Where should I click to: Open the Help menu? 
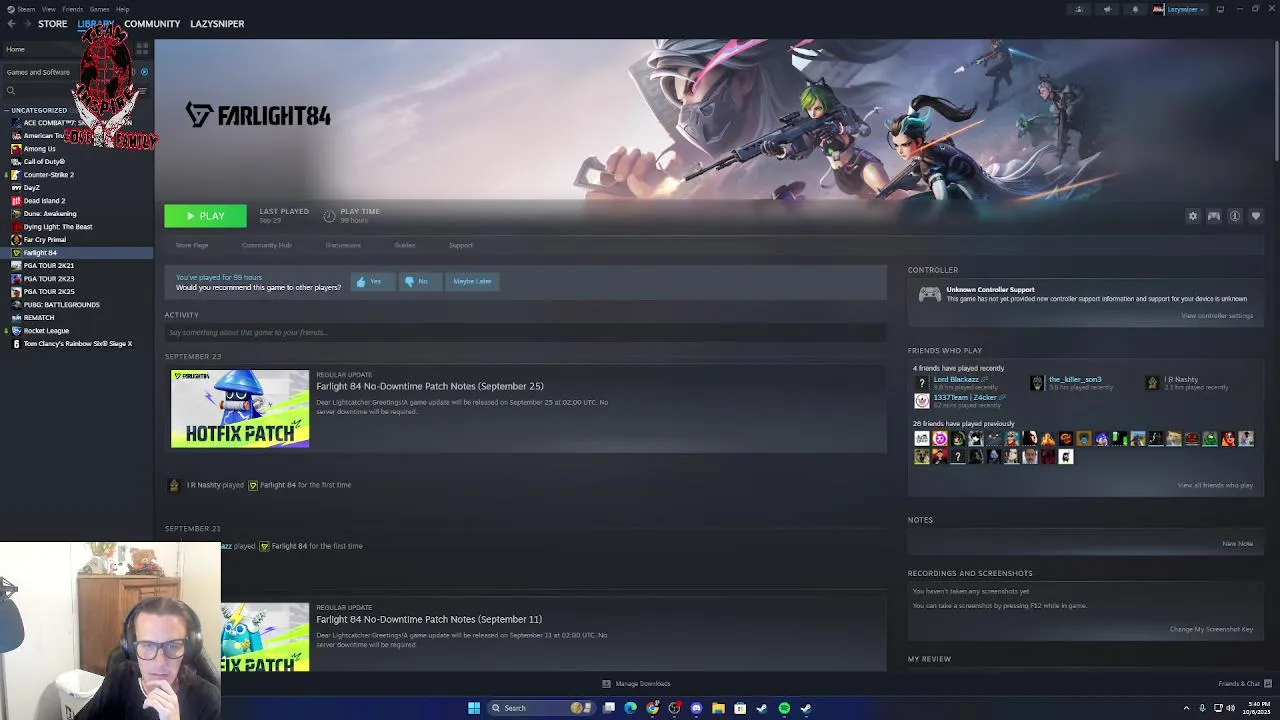pos(122,9)
